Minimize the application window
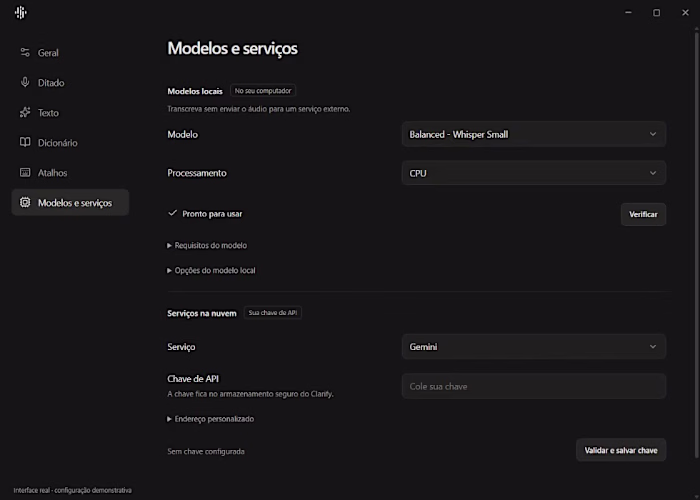 point(628,12)
